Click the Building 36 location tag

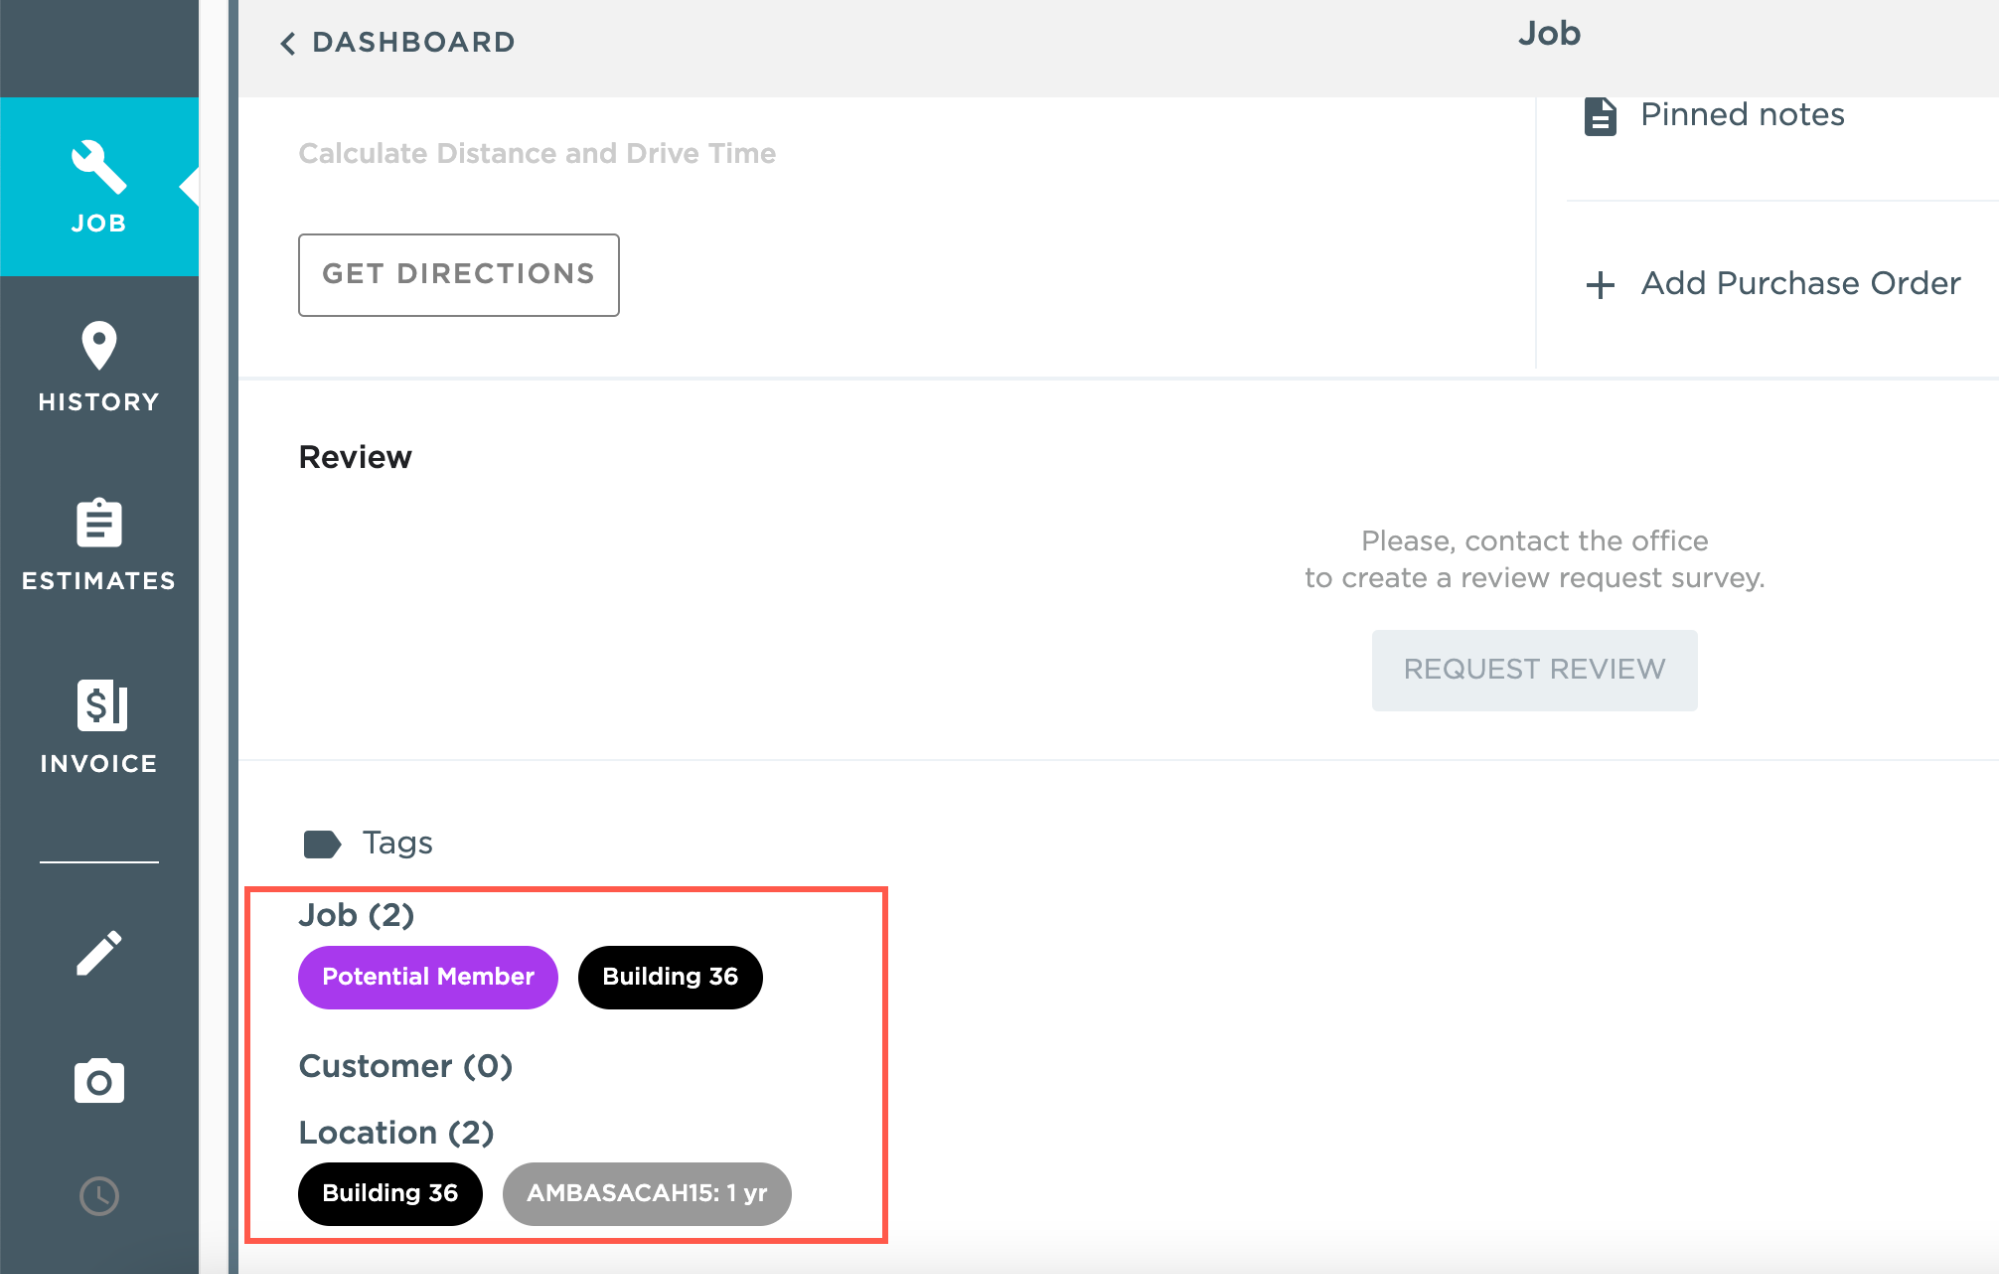tap(389, 1193)
